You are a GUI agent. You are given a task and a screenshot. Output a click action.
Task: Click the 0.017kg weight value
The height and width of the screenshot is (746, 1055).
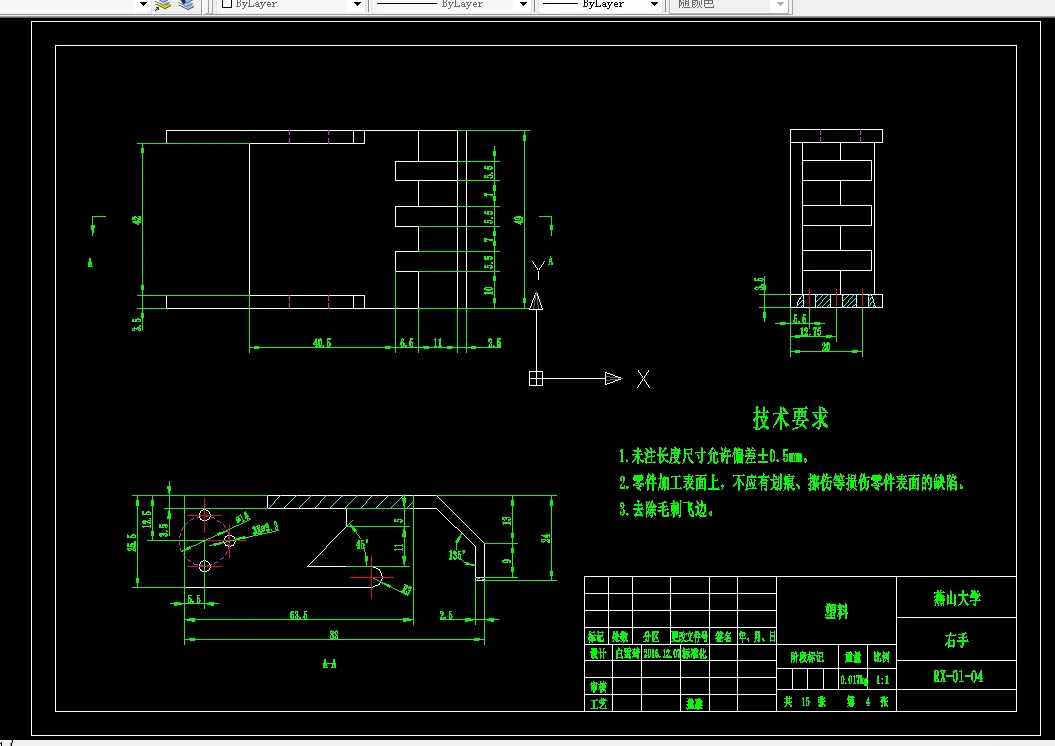(x=854, y=680)
